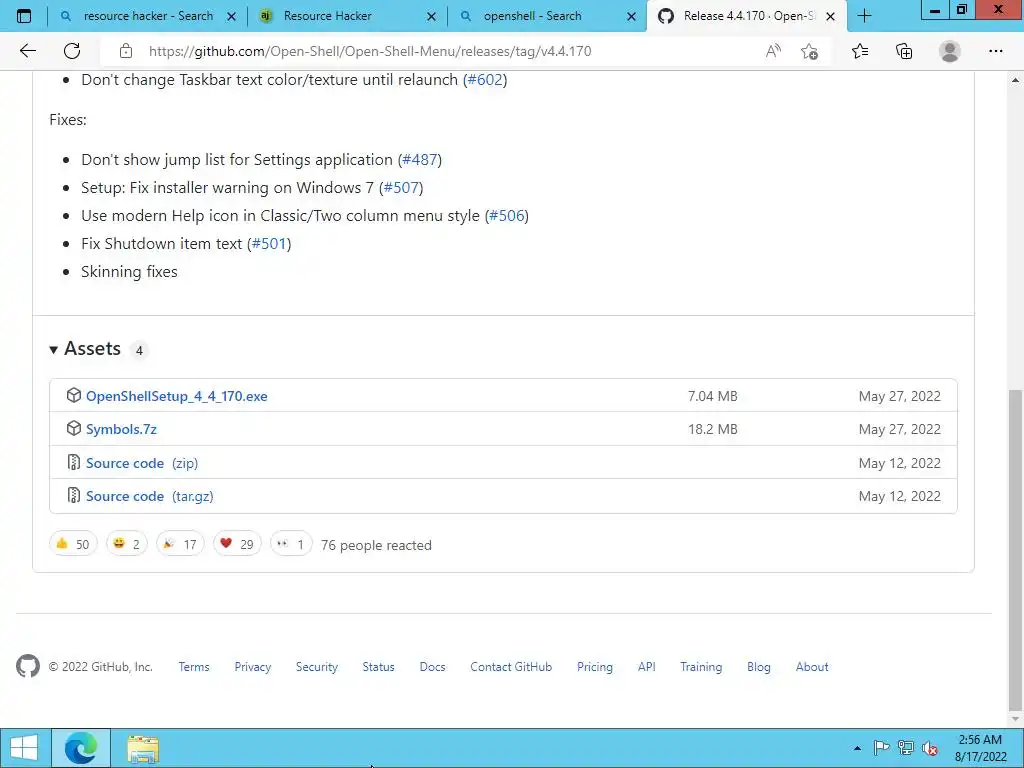Add this page to favorites star-plus icon
This screenshot has height=768, width=1024.
click(x=810, y=51)
